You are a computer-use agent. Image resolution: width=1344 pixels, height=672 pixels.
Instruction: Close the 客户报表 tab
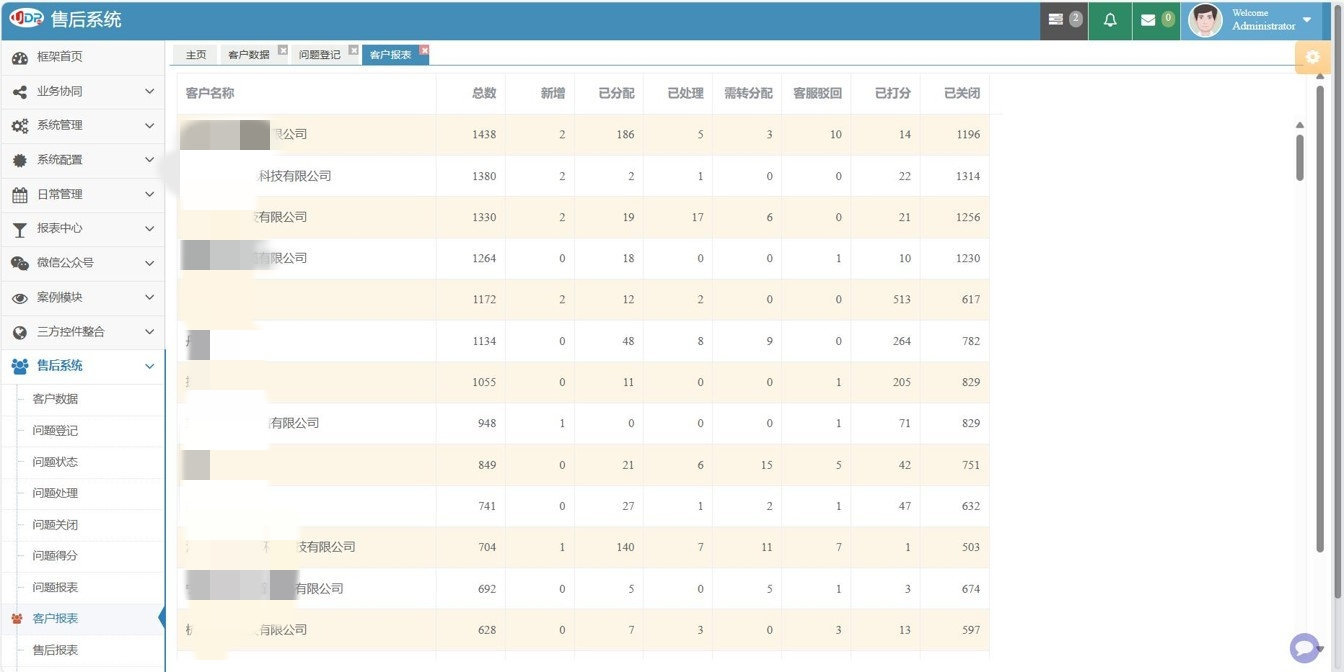click(424, 50)
